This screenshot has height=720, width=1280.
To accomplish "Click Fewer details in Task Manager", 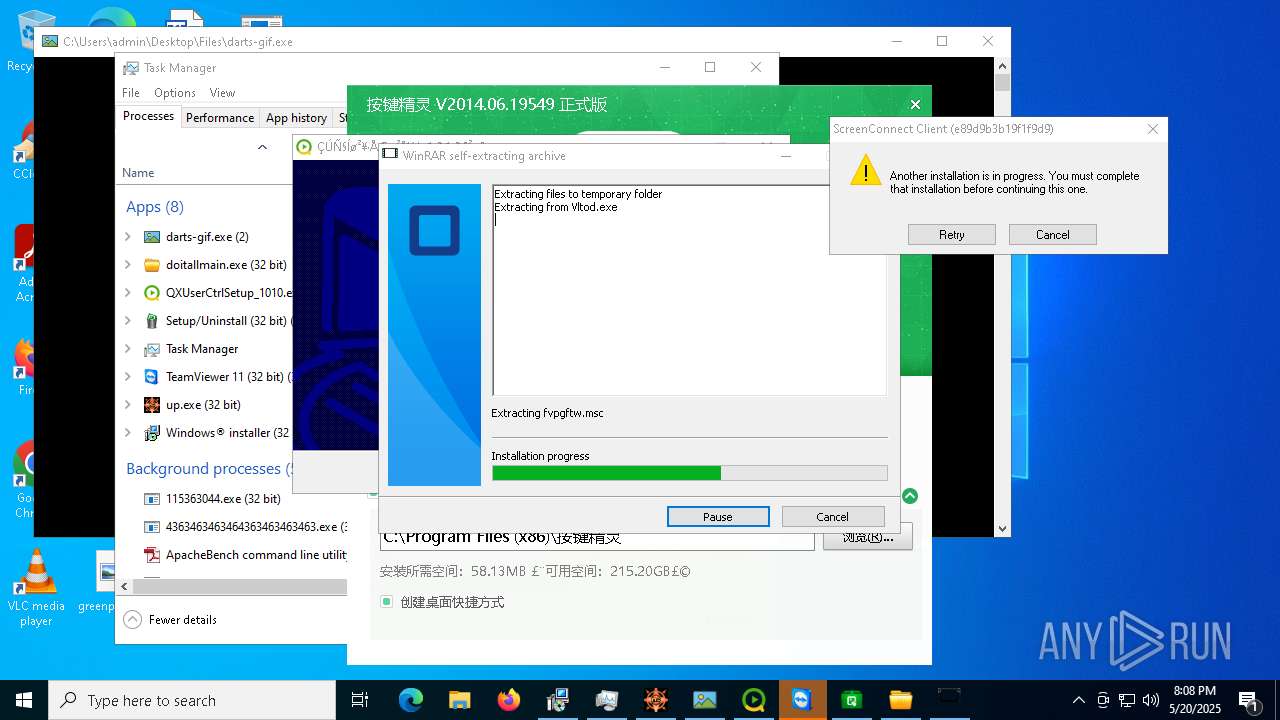I will (x=170, y=620).
